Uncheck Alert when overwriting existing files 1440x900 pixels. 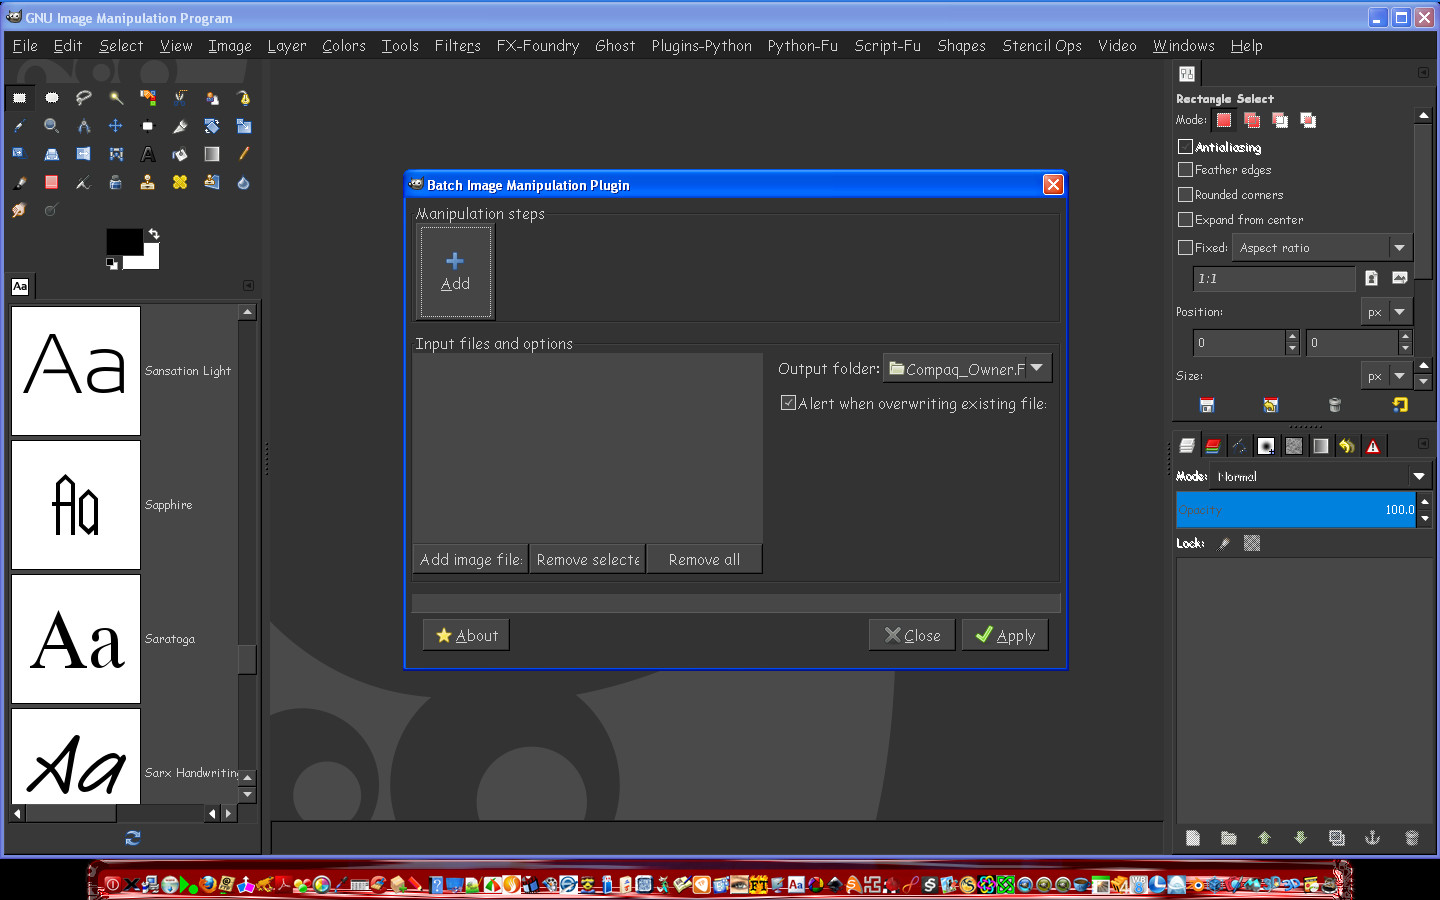click(x=788, y=403)
